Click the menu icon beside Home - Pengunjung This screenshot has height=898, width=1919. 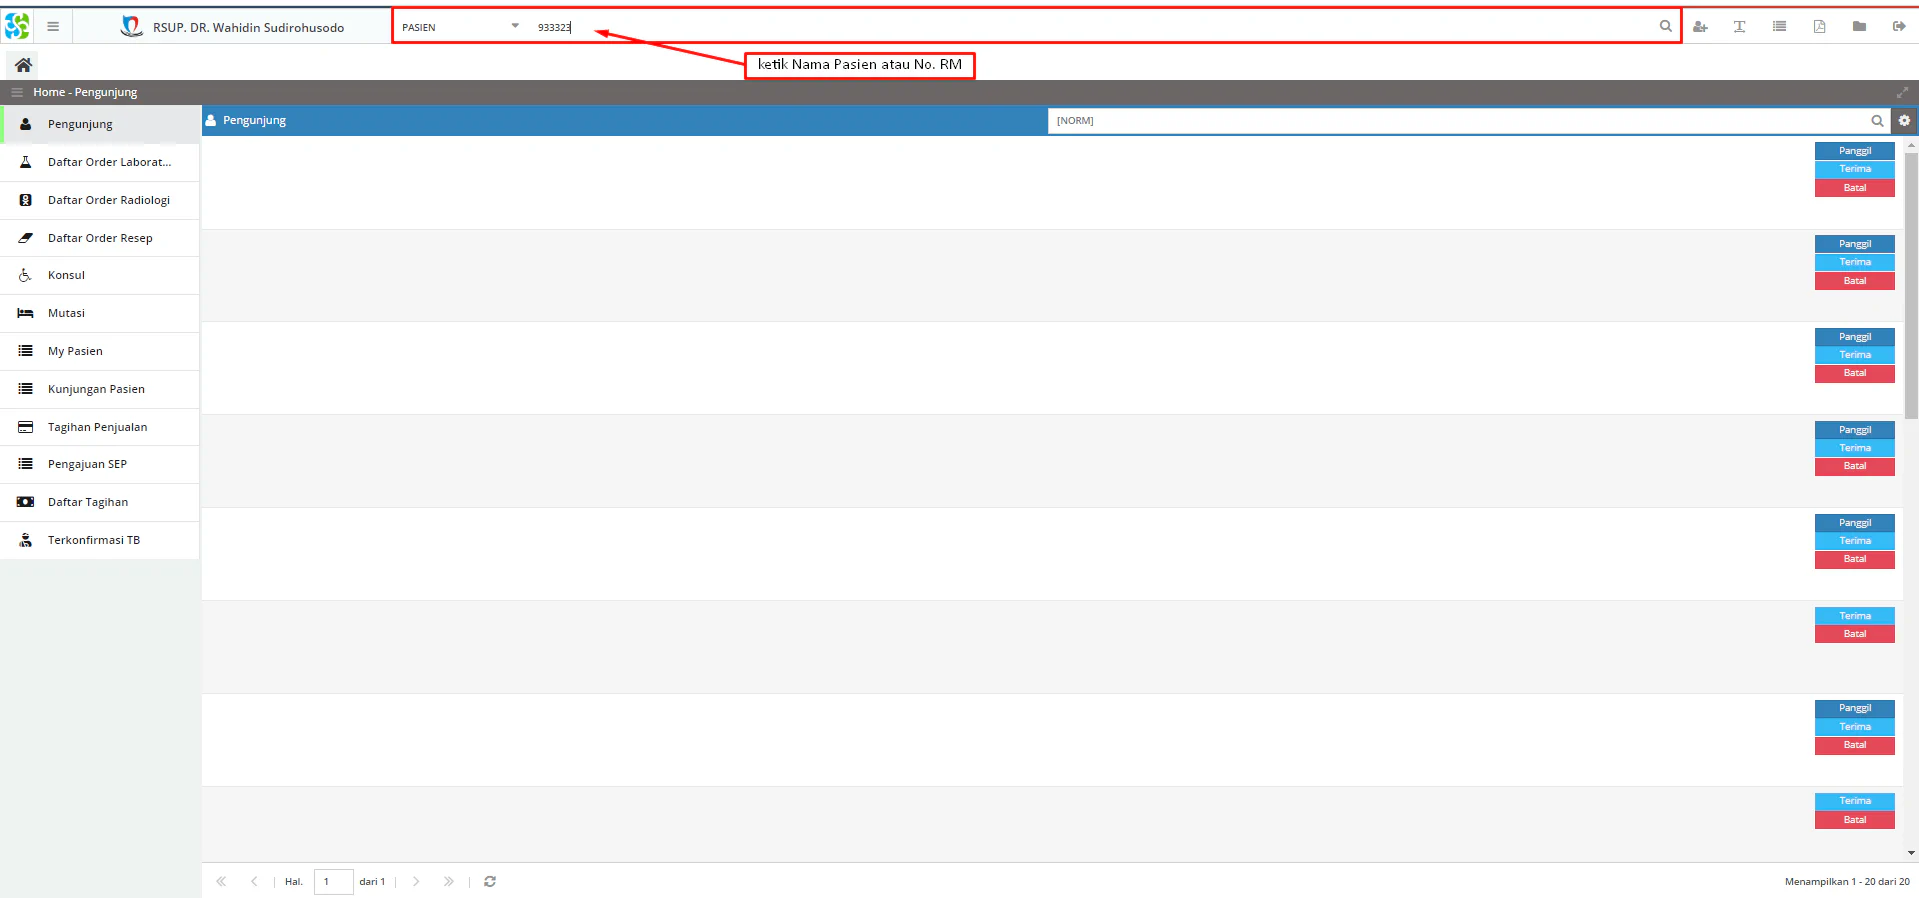tap(17, 92)
